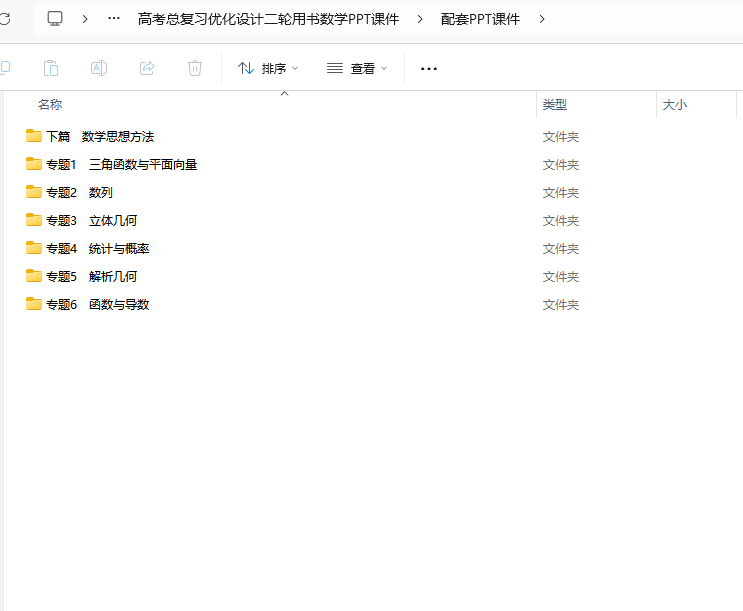The image size is (743, 611).
Task: Click the 配套PPT课件 breadcrumb segment
Action: click(480, 19)
